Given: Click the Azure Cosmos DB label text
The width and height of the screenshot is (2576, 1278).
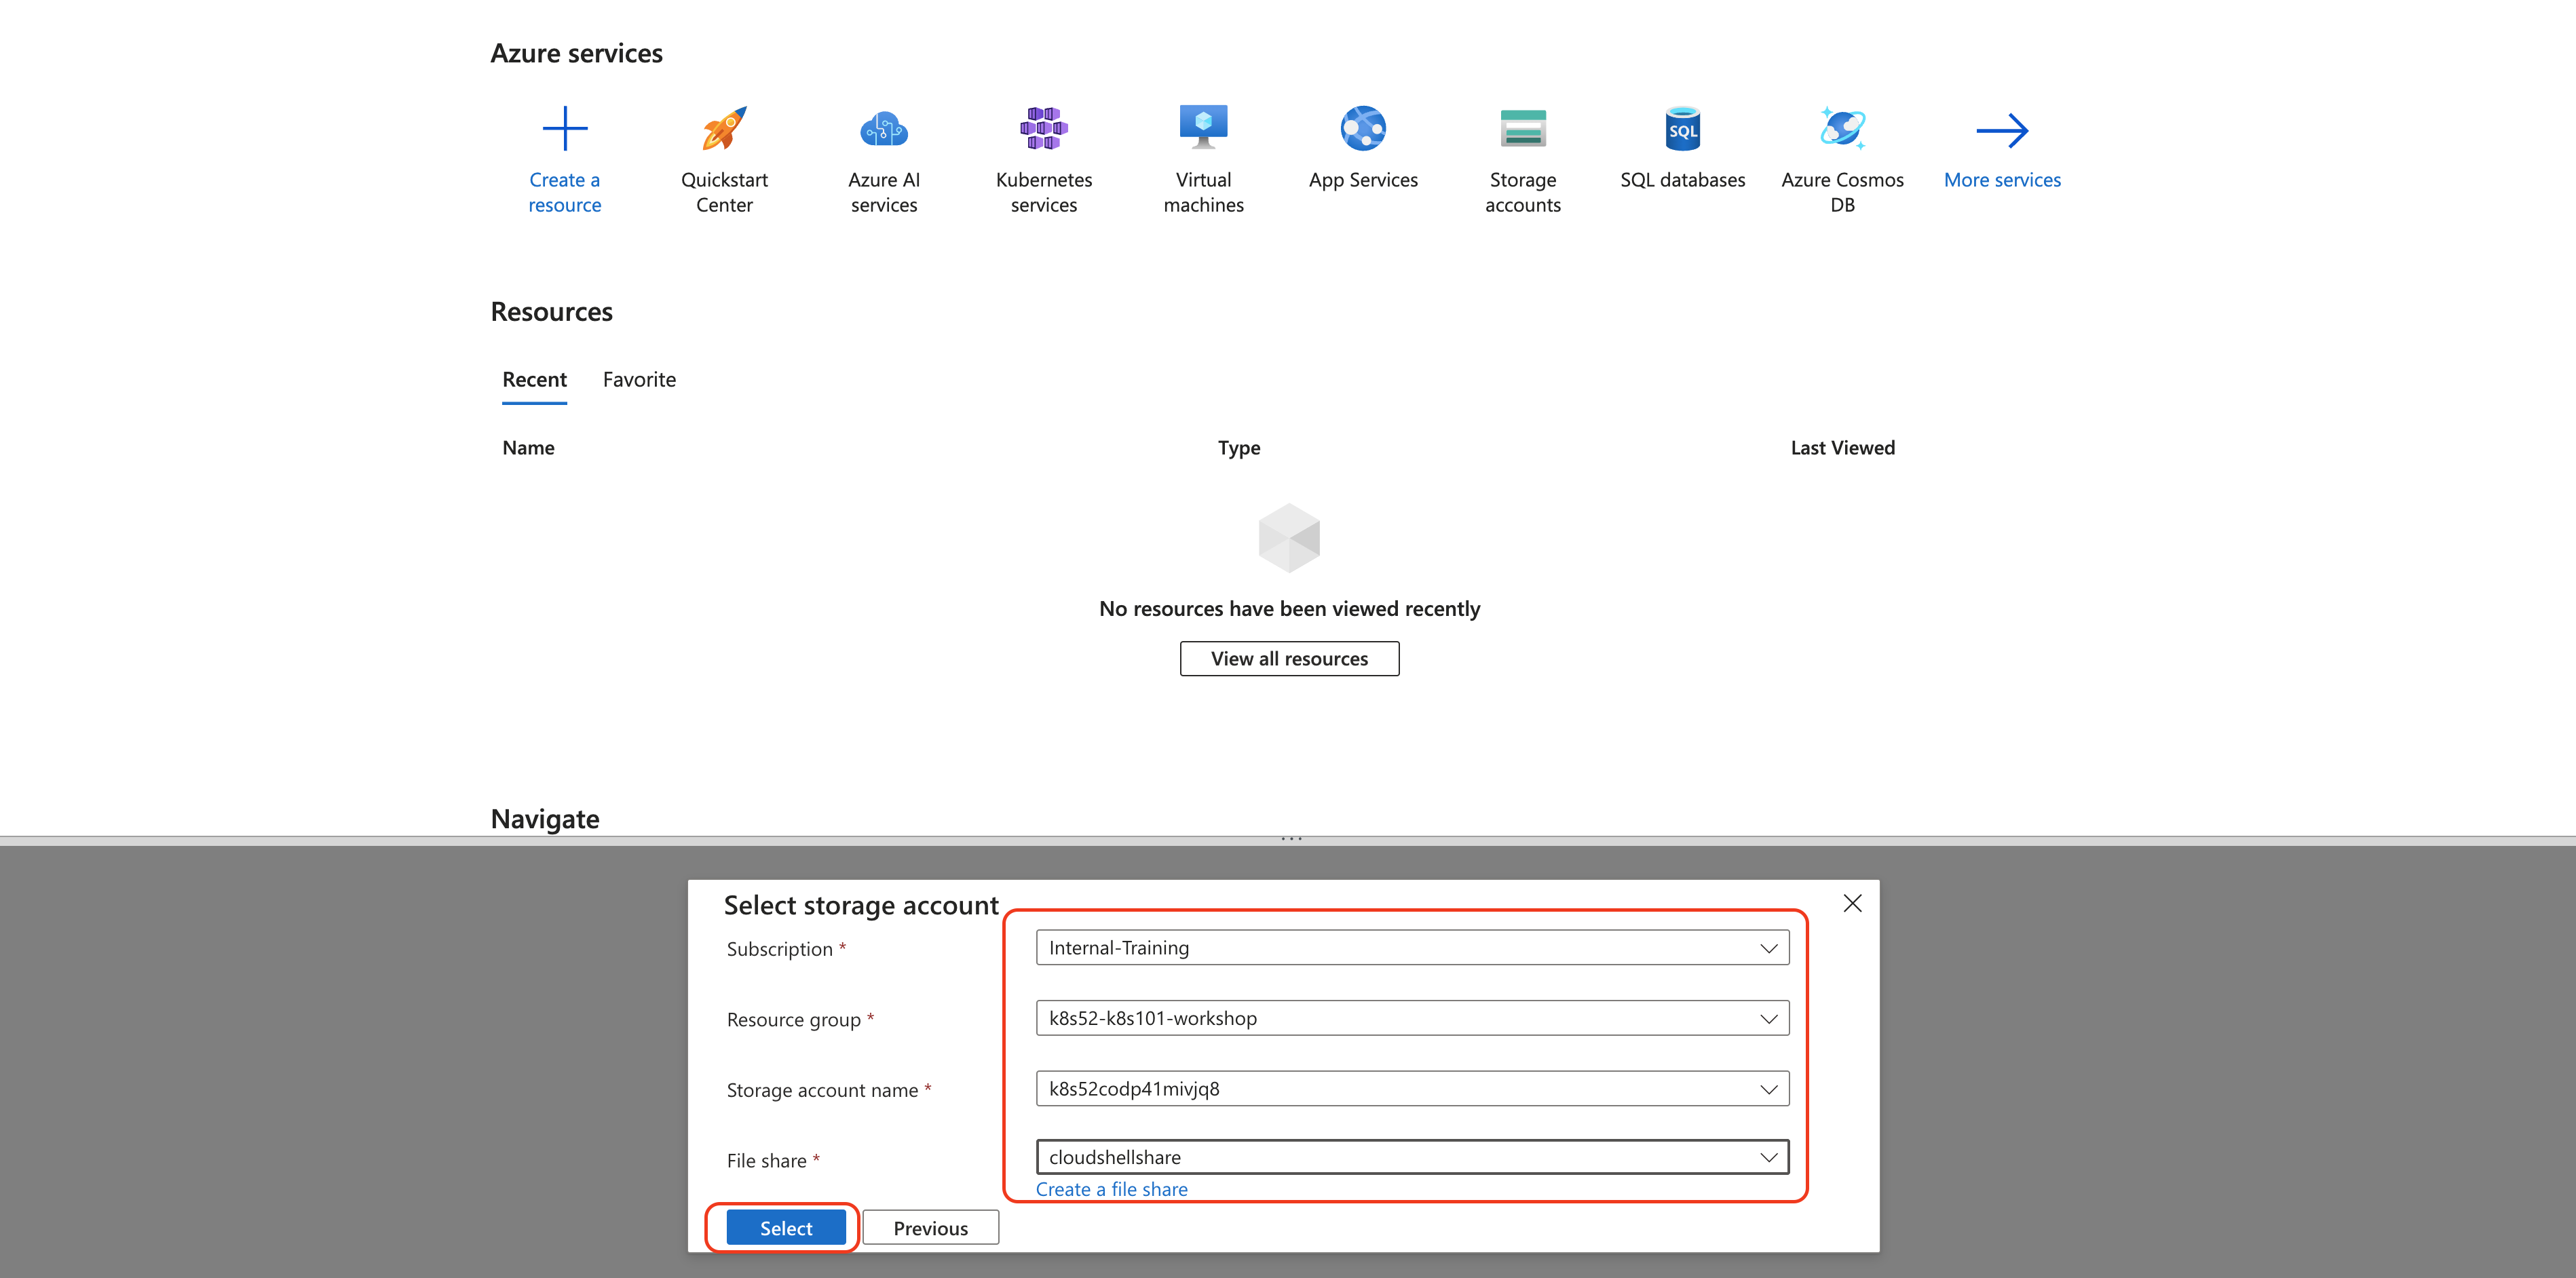Looking at the screenshot, I should point(1842,192).
